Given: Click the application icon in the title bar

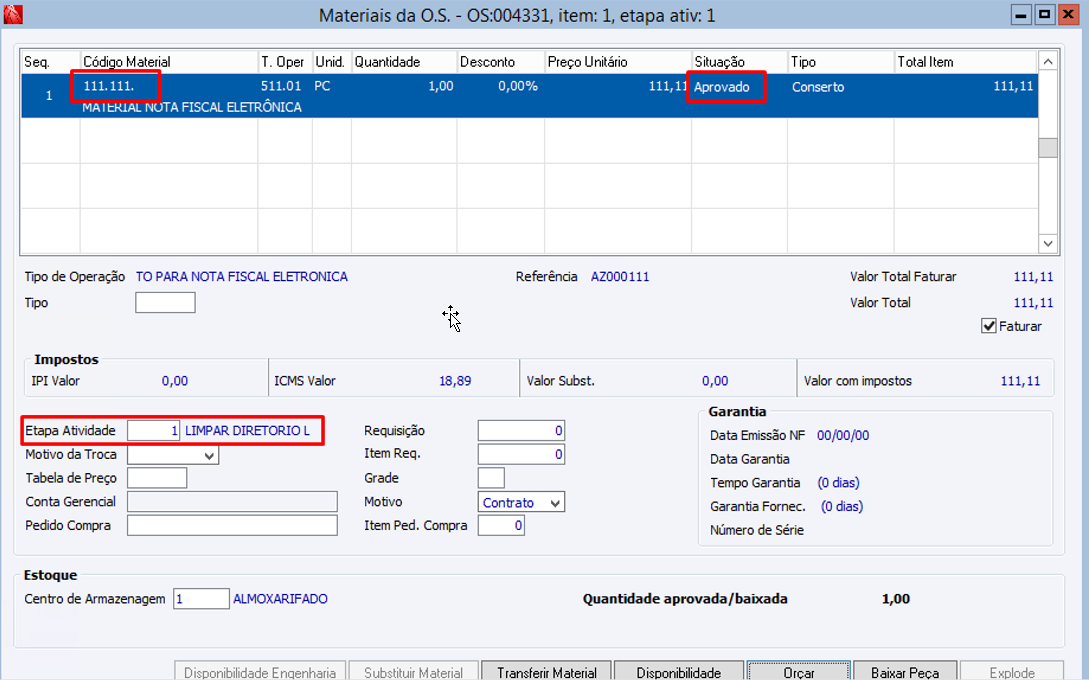Looking at the screenshot, I should [x=13, y=14].
